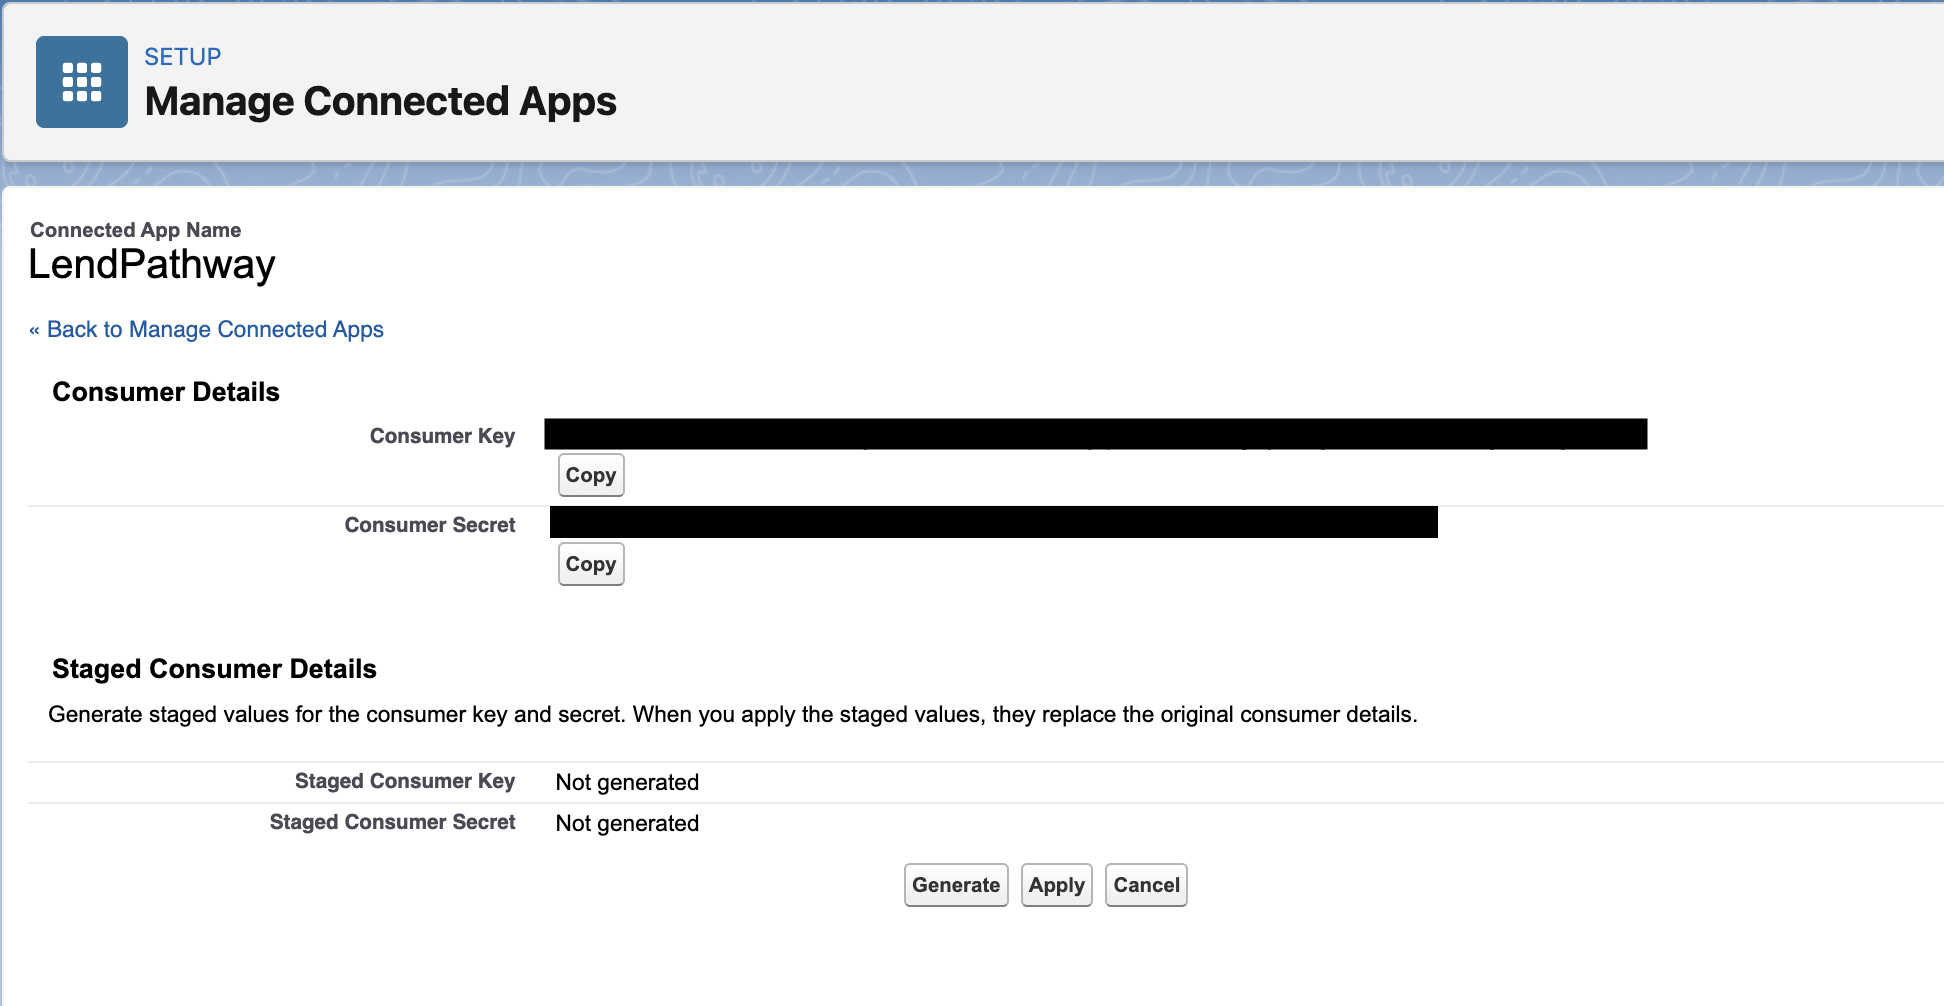The width and height of the screenshot is (1944, 1006).
Task: Select Not generated value for Staged Consumer Key
Action: tap(627, 782)
